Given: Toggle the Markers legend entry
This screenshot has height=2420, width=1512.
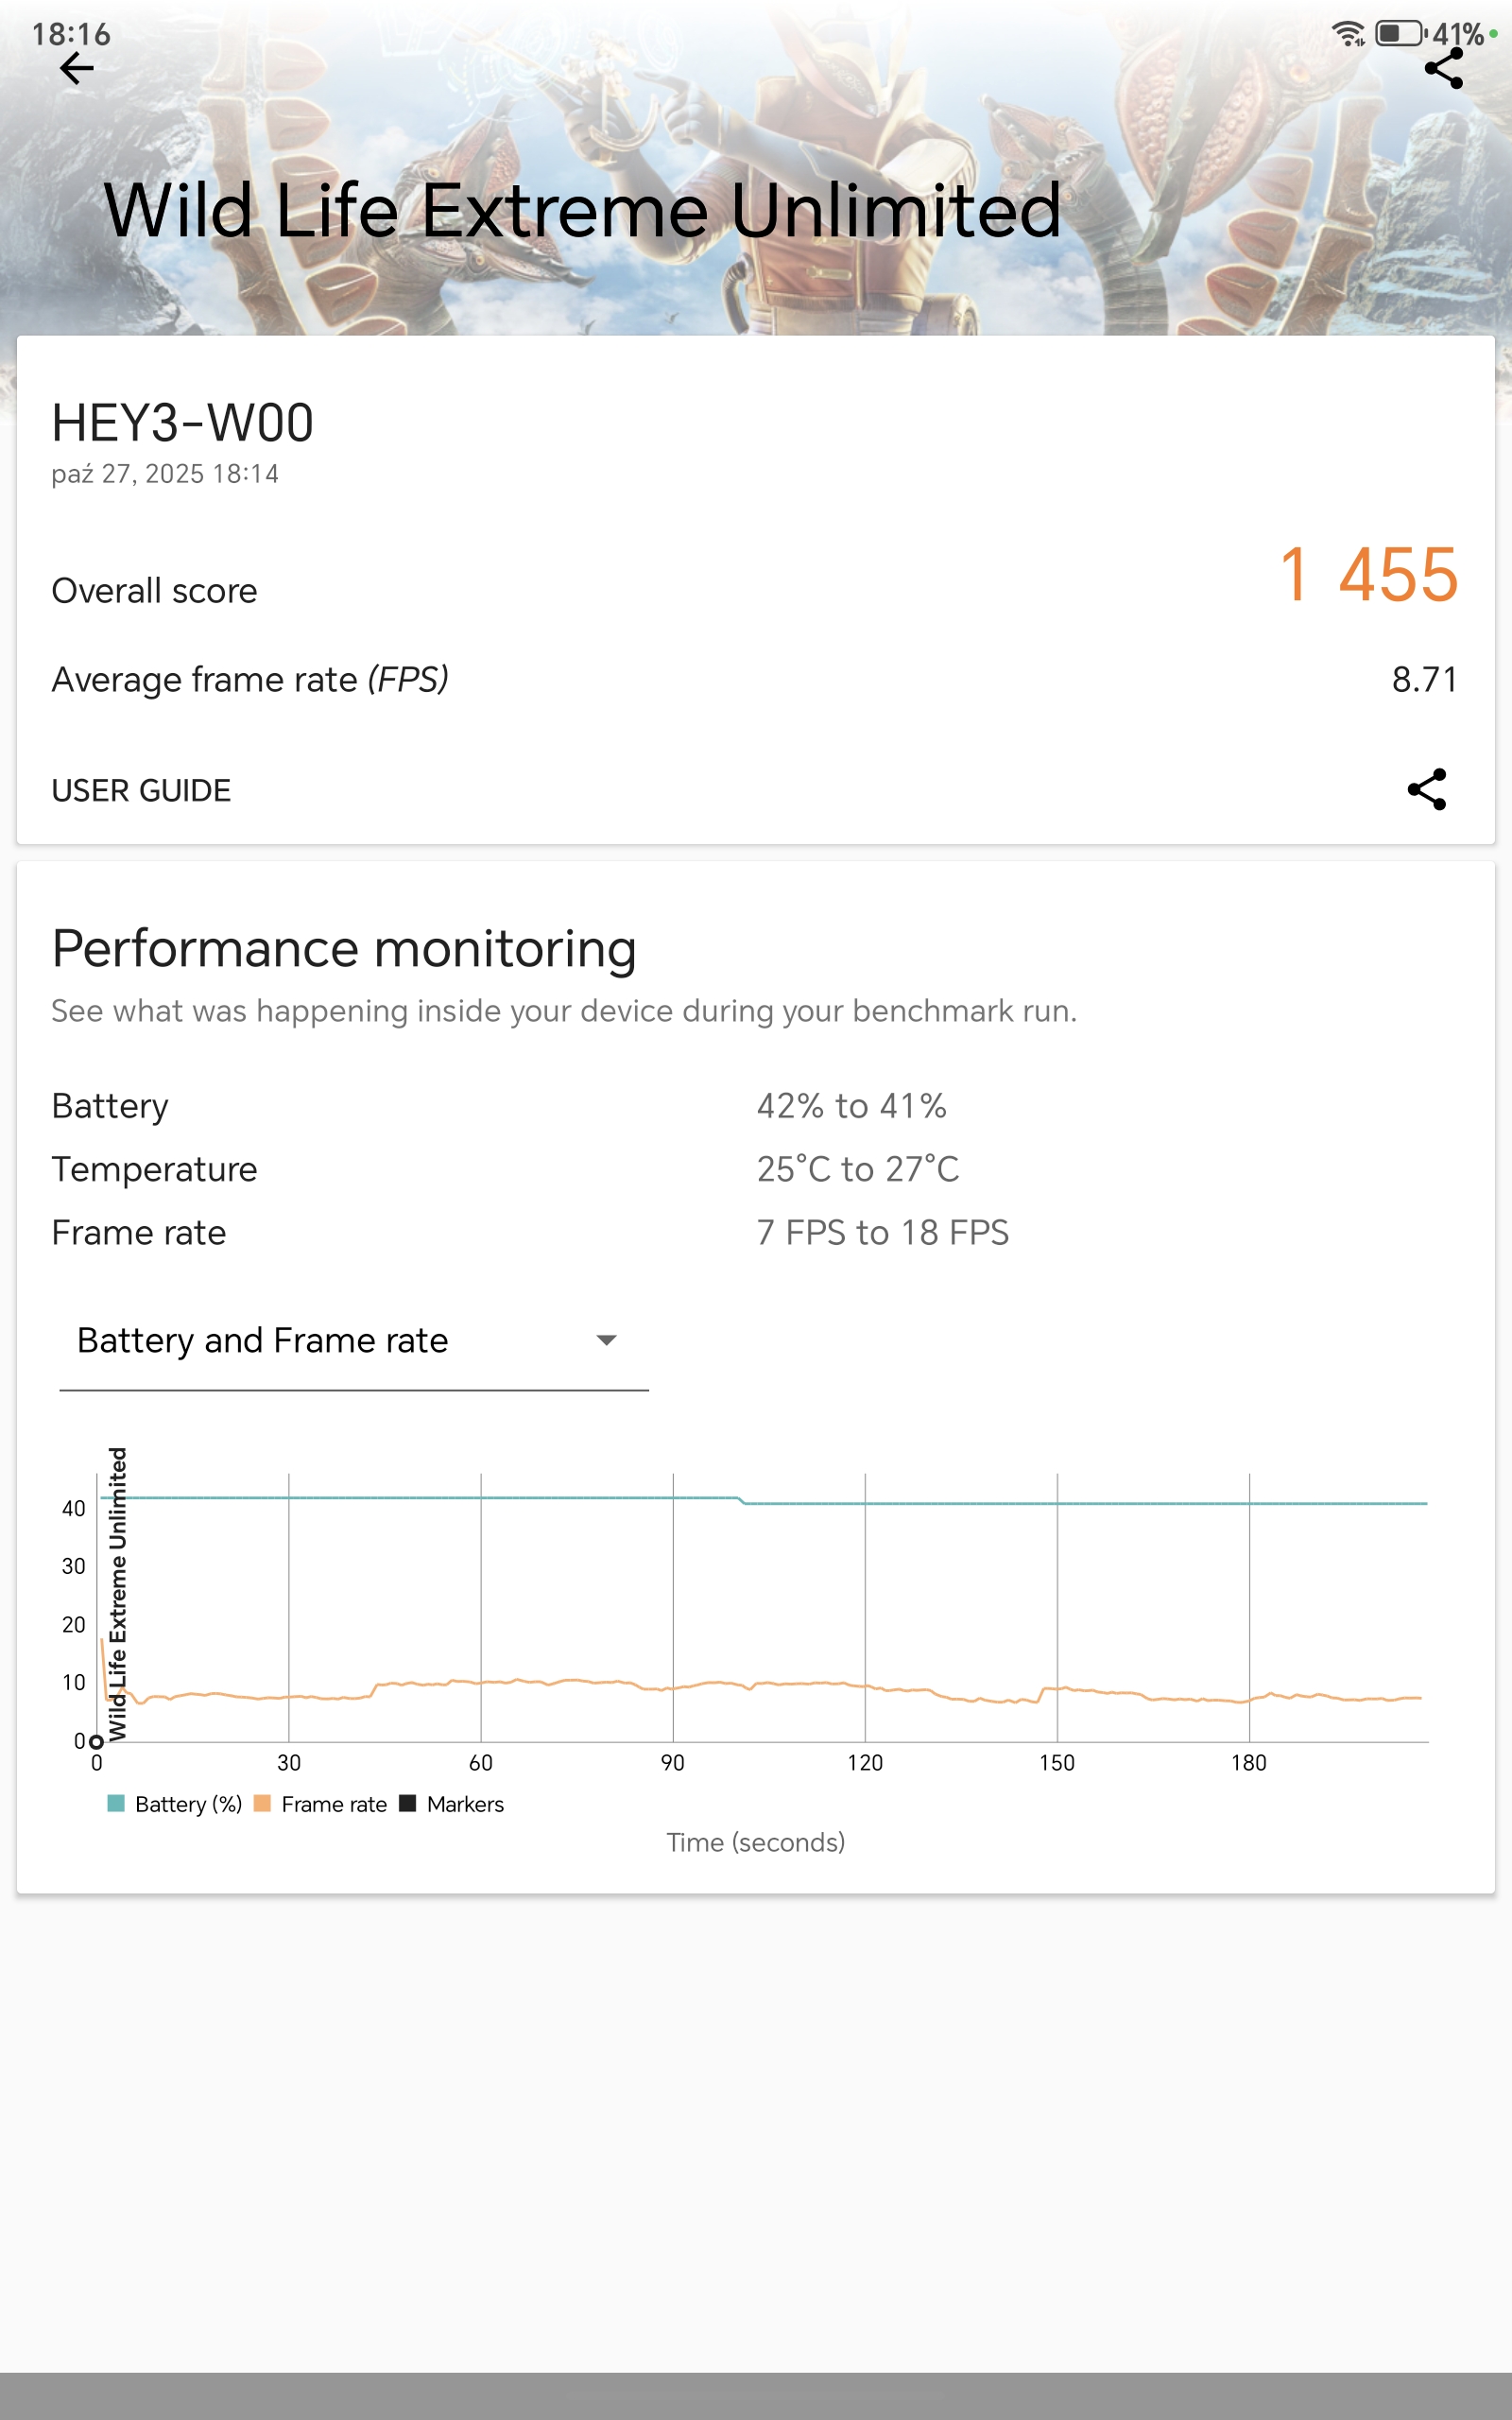Looking at the screenshot, I should tap(464, 1804).
